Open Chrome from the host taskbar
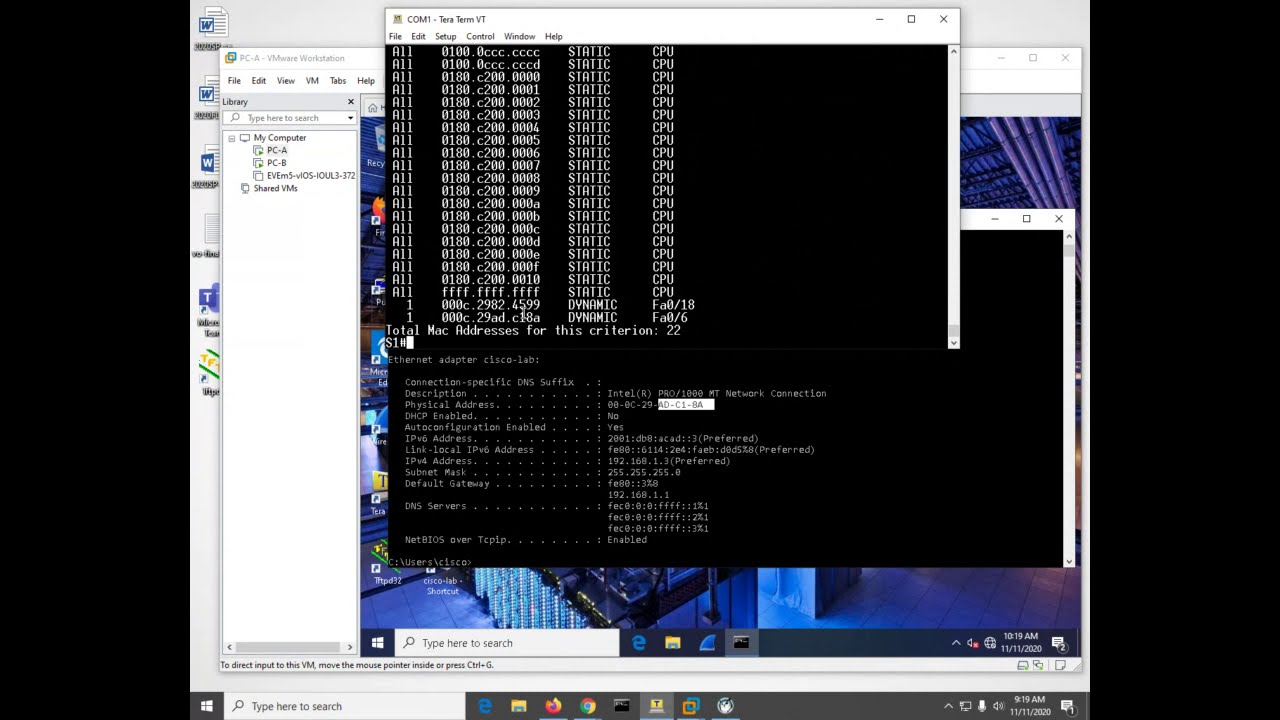This screenshot has height=720, width=1280. pyautogui.click(x=588, y=706)
